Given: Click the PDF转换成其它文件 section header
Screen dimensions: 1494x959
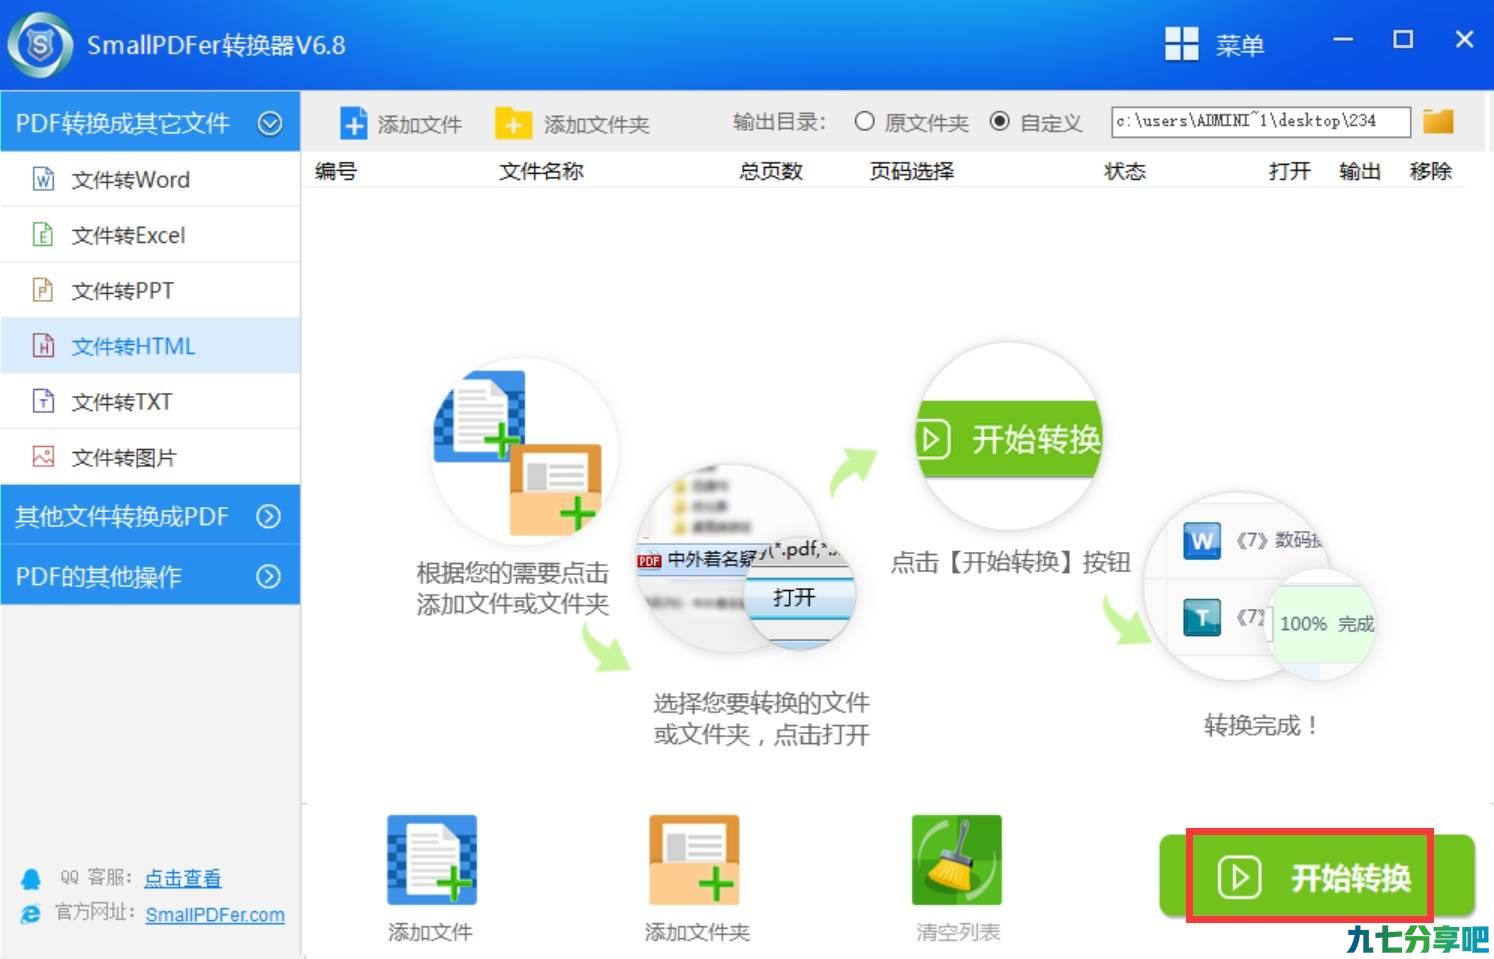Looking at the screenshot, I should 150,122.
